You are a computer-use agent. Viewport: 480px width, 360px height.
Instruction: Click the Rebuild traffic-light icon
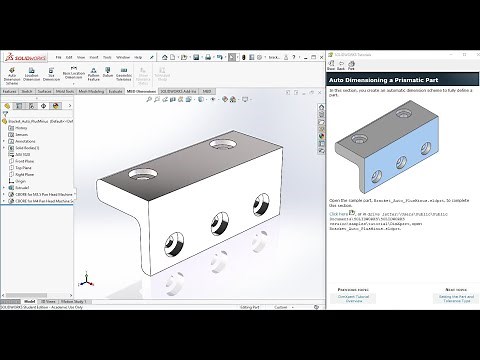[x=244, y=57]
